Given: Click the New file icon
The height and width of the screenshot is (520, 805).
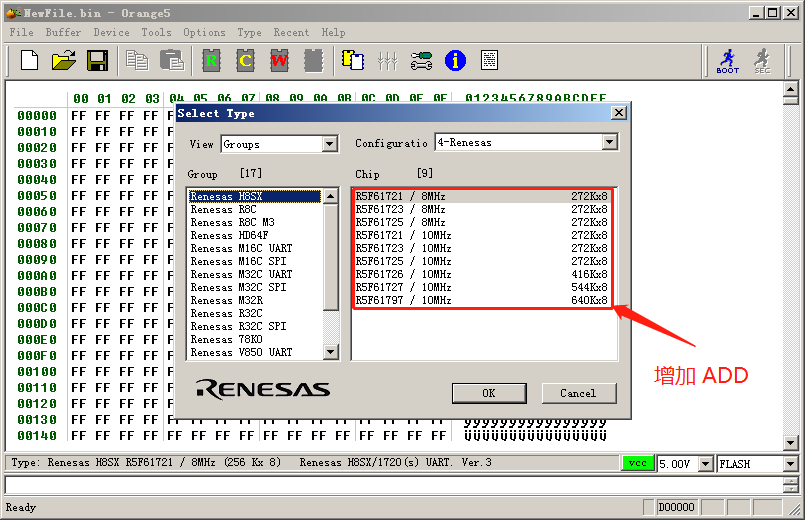Looking at the screenshot, I should point(29,61).
